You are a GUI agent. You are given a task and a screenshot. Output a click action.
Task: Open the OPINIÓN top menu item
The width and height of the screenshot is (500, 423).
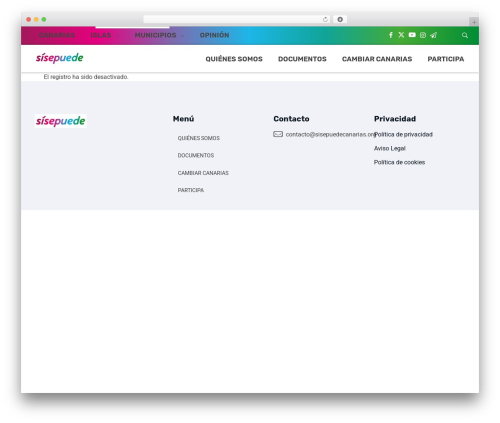(214, 35)
